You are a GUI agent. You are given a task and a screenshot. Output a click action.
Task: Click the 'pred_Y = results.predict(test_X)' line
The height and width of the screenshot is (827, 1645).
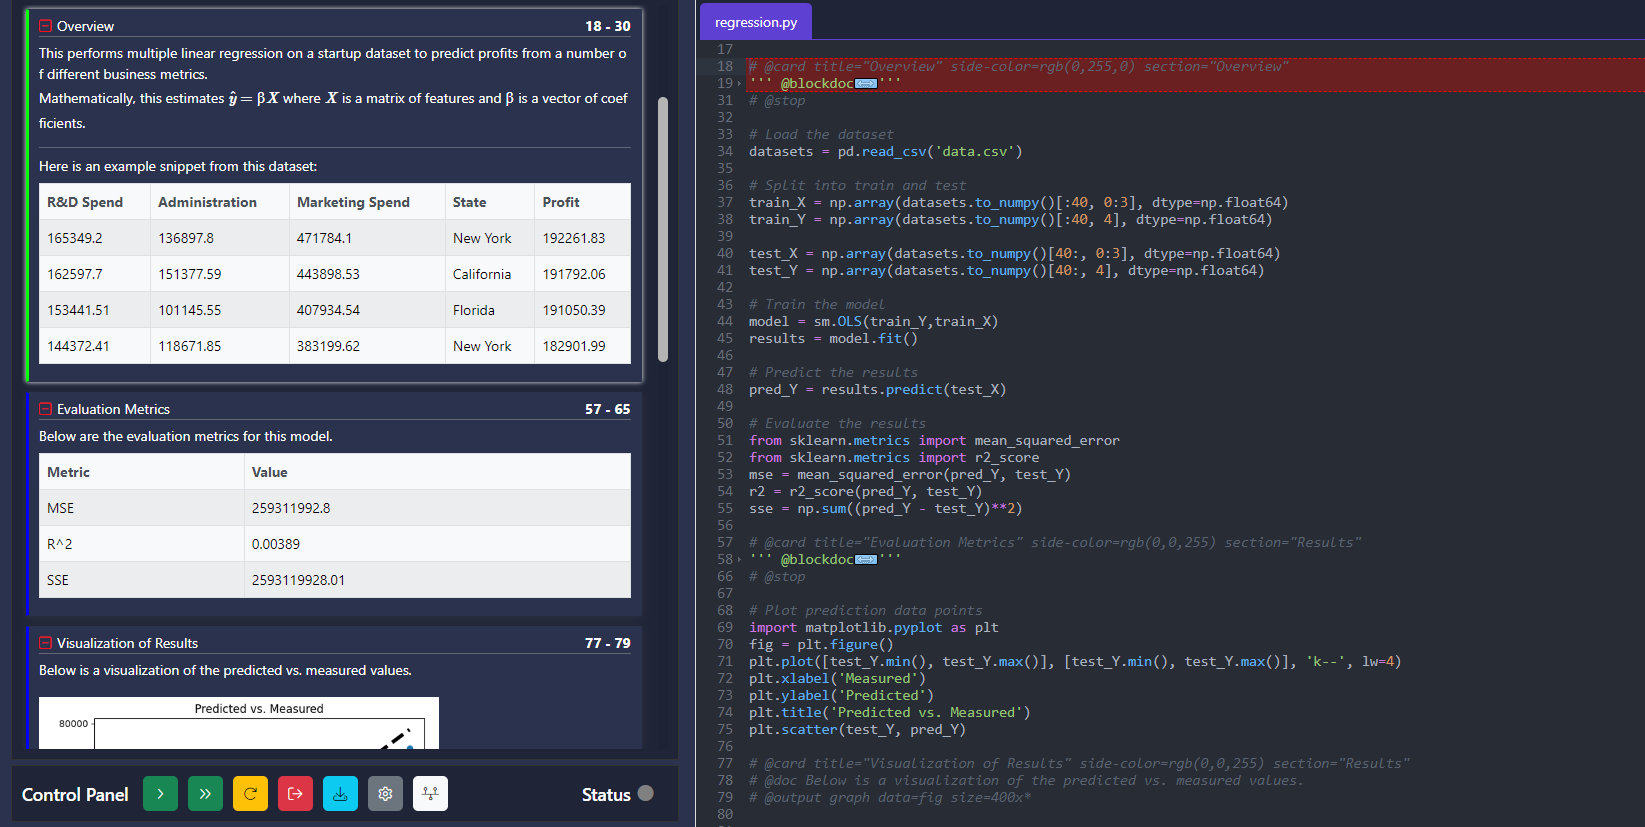coord(877,390)
